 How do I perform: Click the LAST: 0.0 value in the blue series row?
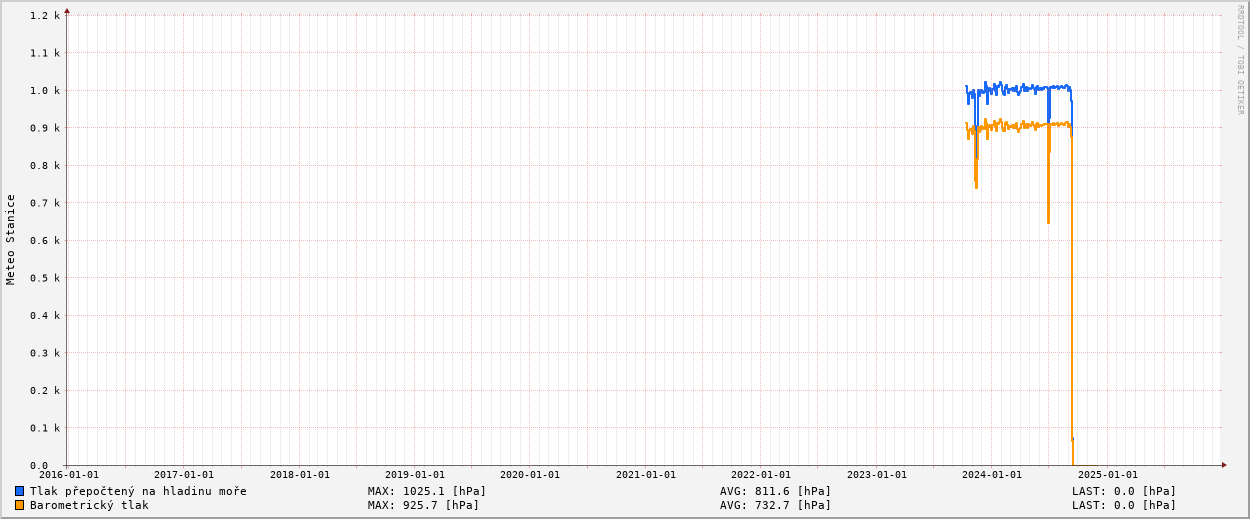coord(1124,491)
